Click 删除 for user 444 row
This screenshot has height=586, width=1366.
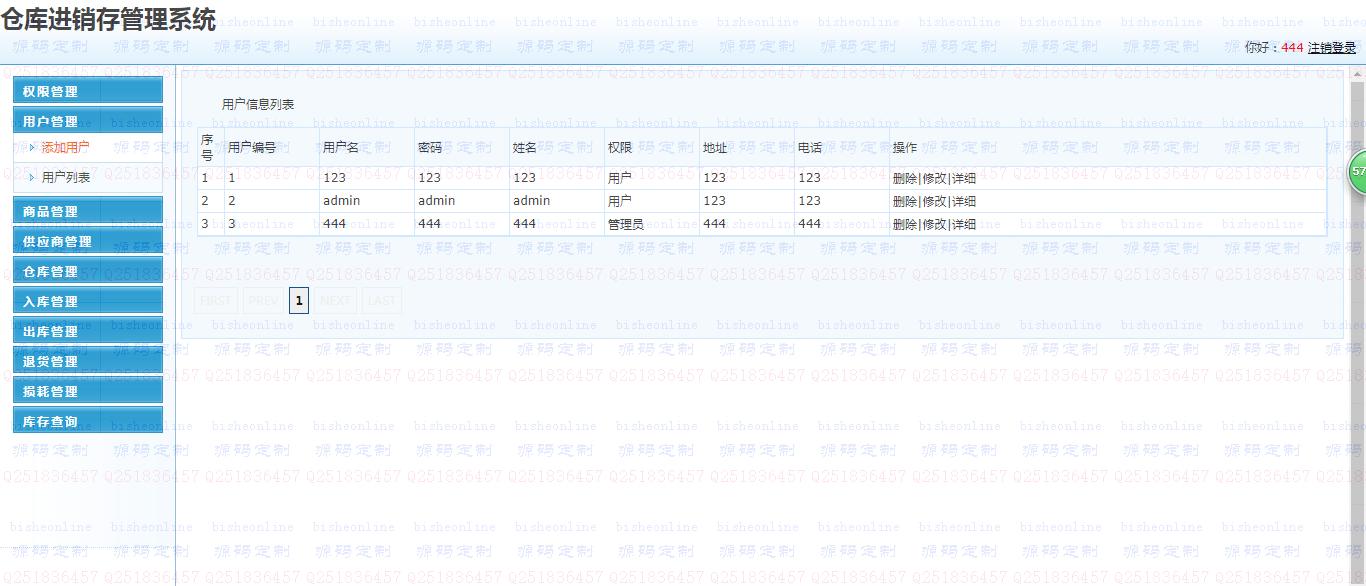pyautogui.click(x=905, y=224)
